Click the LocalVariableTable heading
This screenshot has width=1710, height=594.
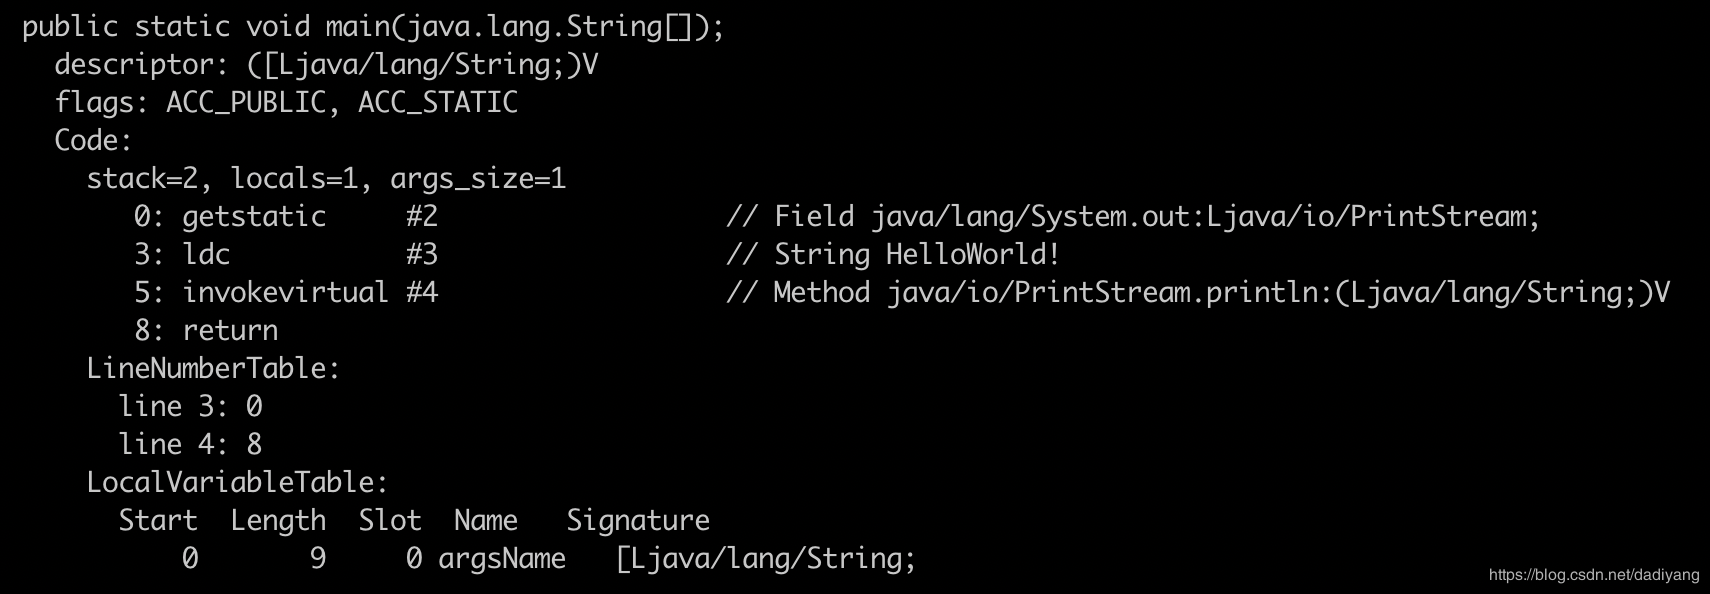(237, 482)
